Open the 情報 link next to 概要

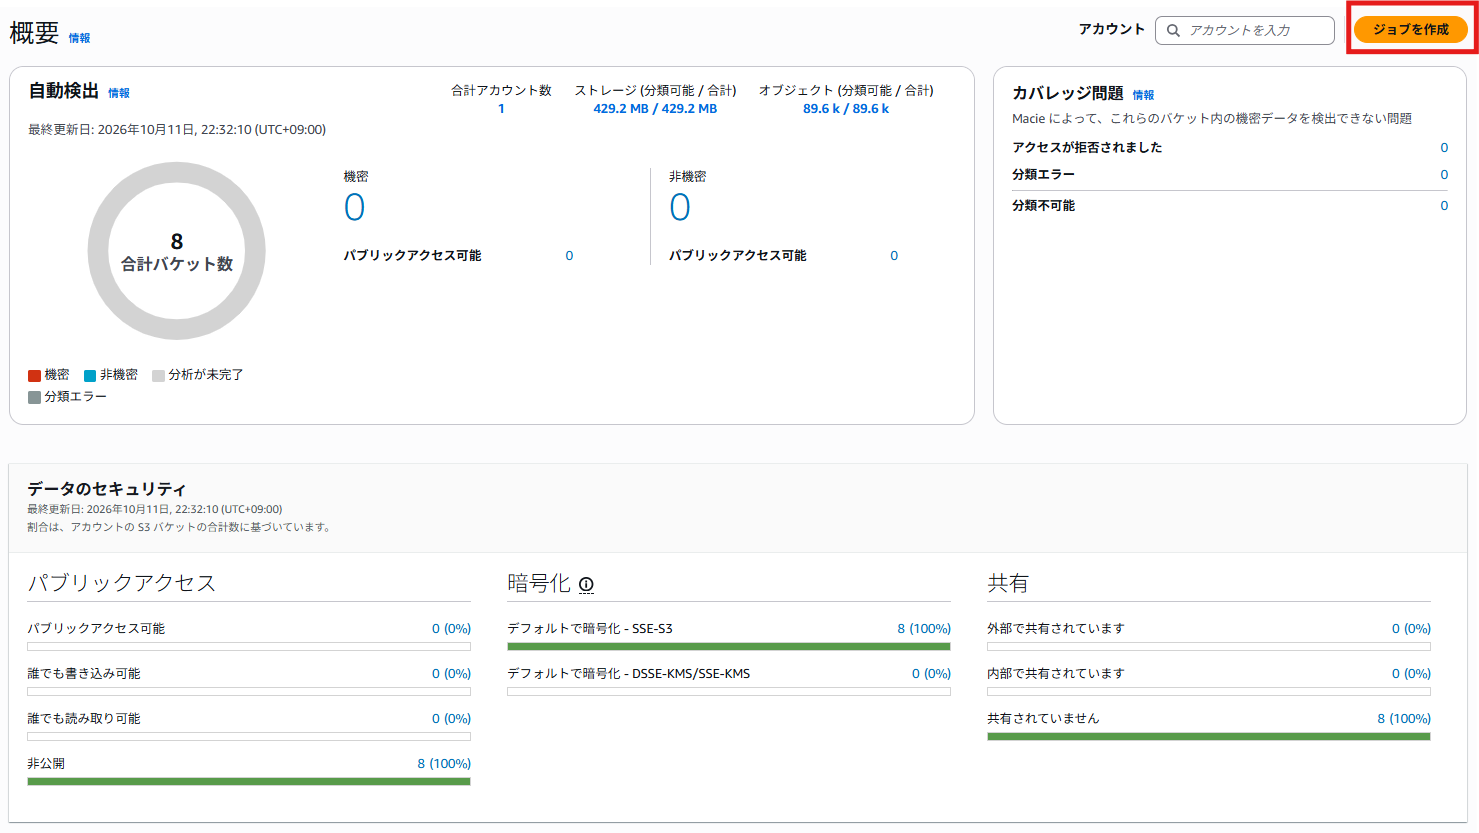pos(79,38)
